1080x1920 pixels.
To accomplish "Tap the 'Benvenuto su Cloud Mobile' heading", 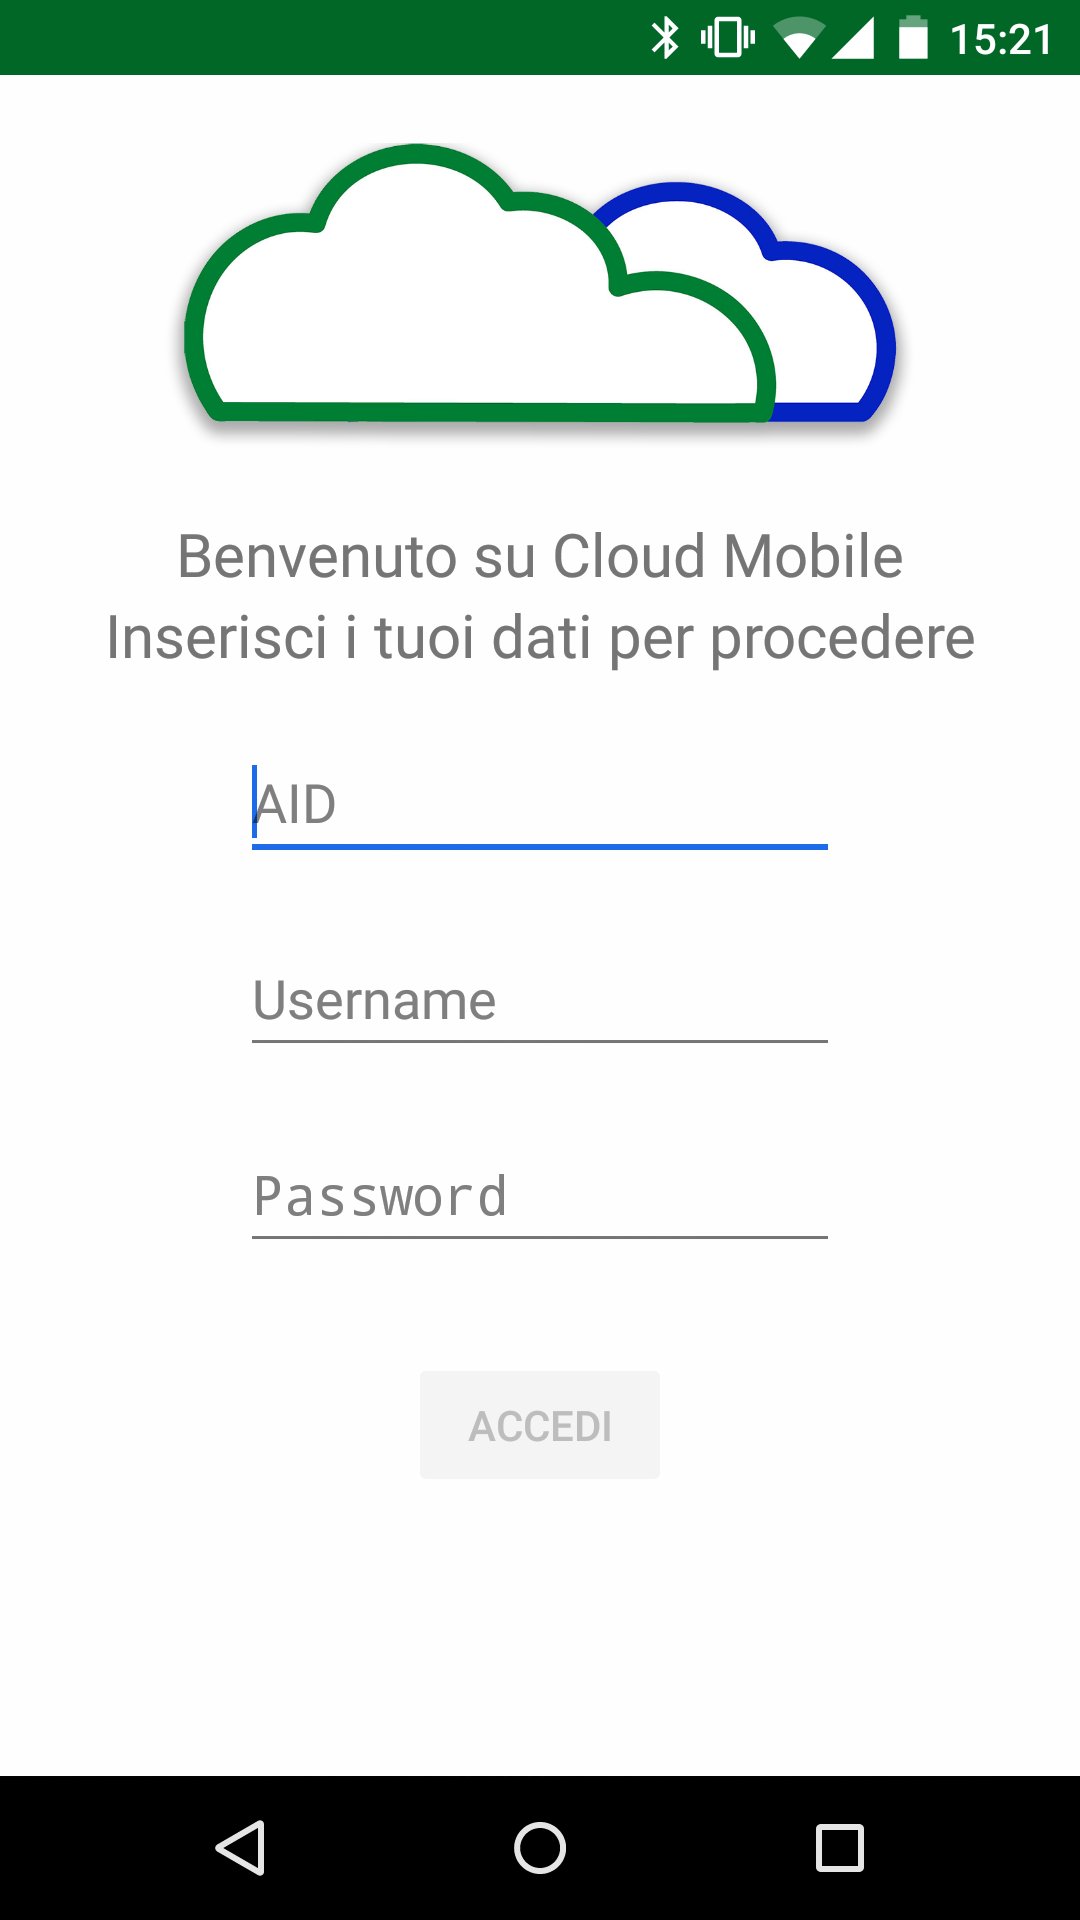I will [x=540, y=556].
